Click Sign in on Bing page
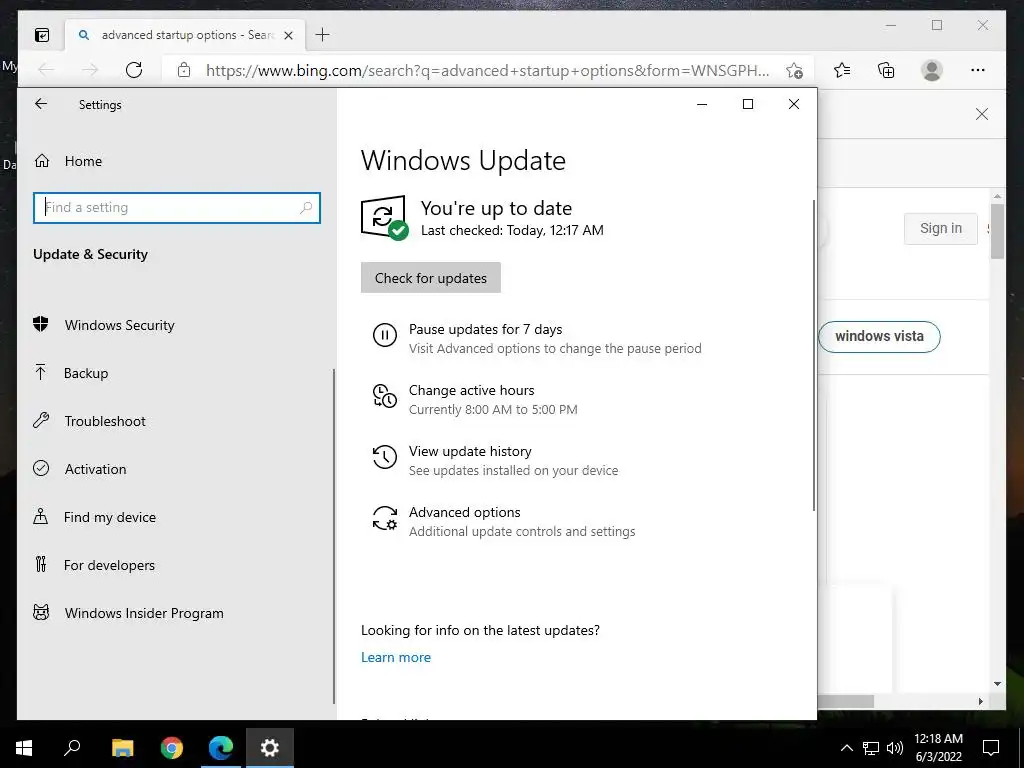This screenshot has width=1024, height=768. [x=940, y=229]
